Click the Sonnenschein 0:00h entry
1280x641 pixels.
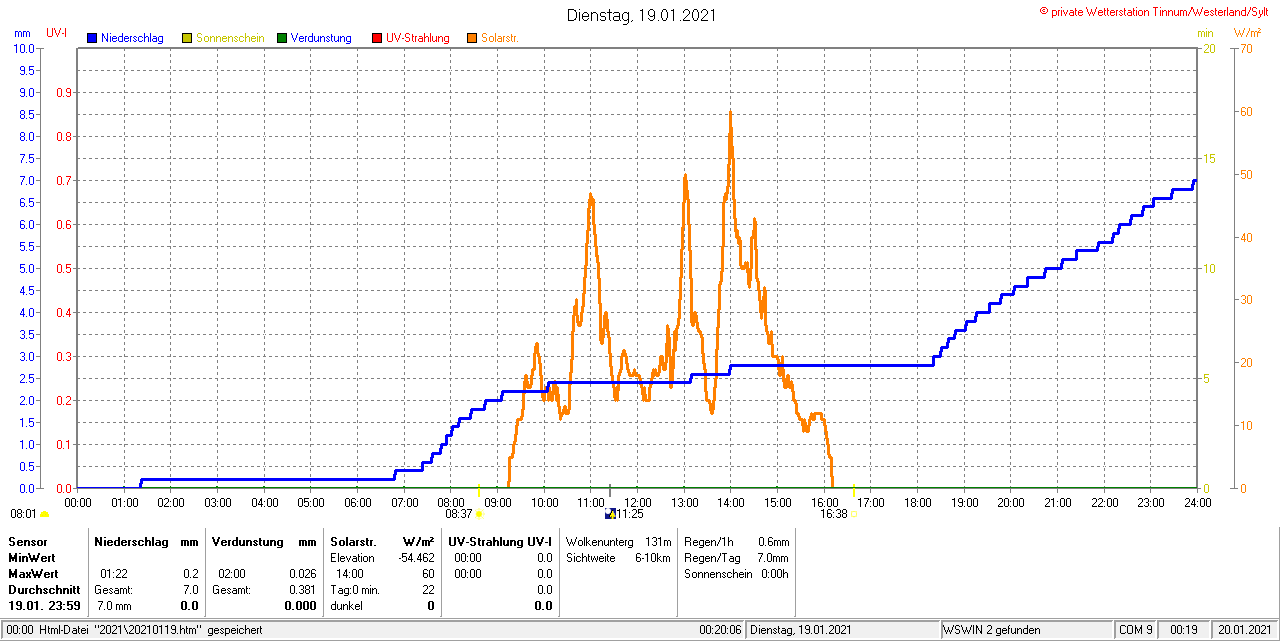tap(737, 573)
